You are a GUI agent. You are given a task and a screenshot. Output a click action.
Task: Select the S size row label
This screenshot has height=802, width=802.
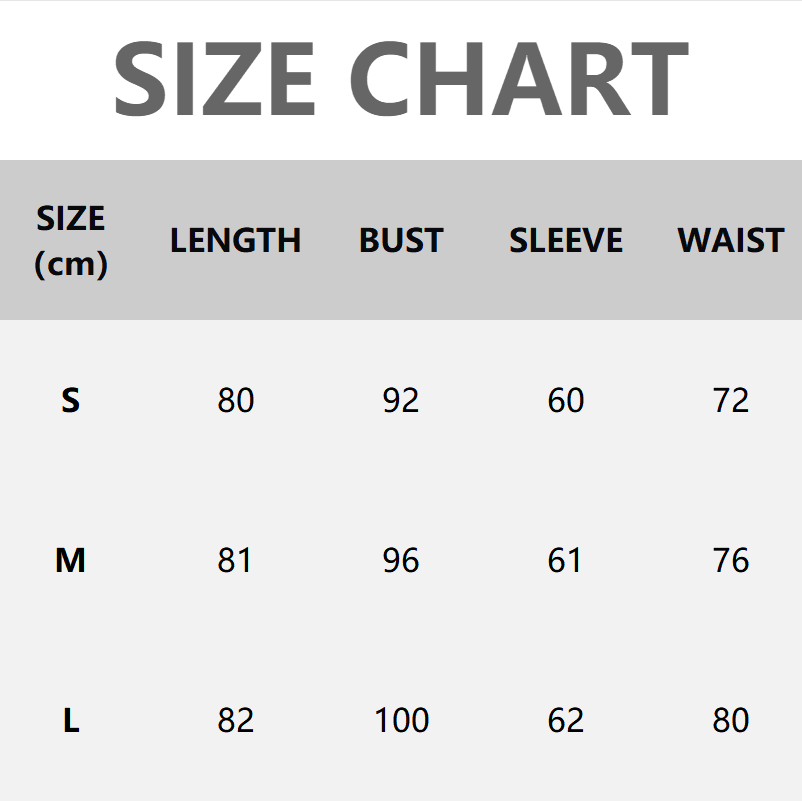[70, 401]
